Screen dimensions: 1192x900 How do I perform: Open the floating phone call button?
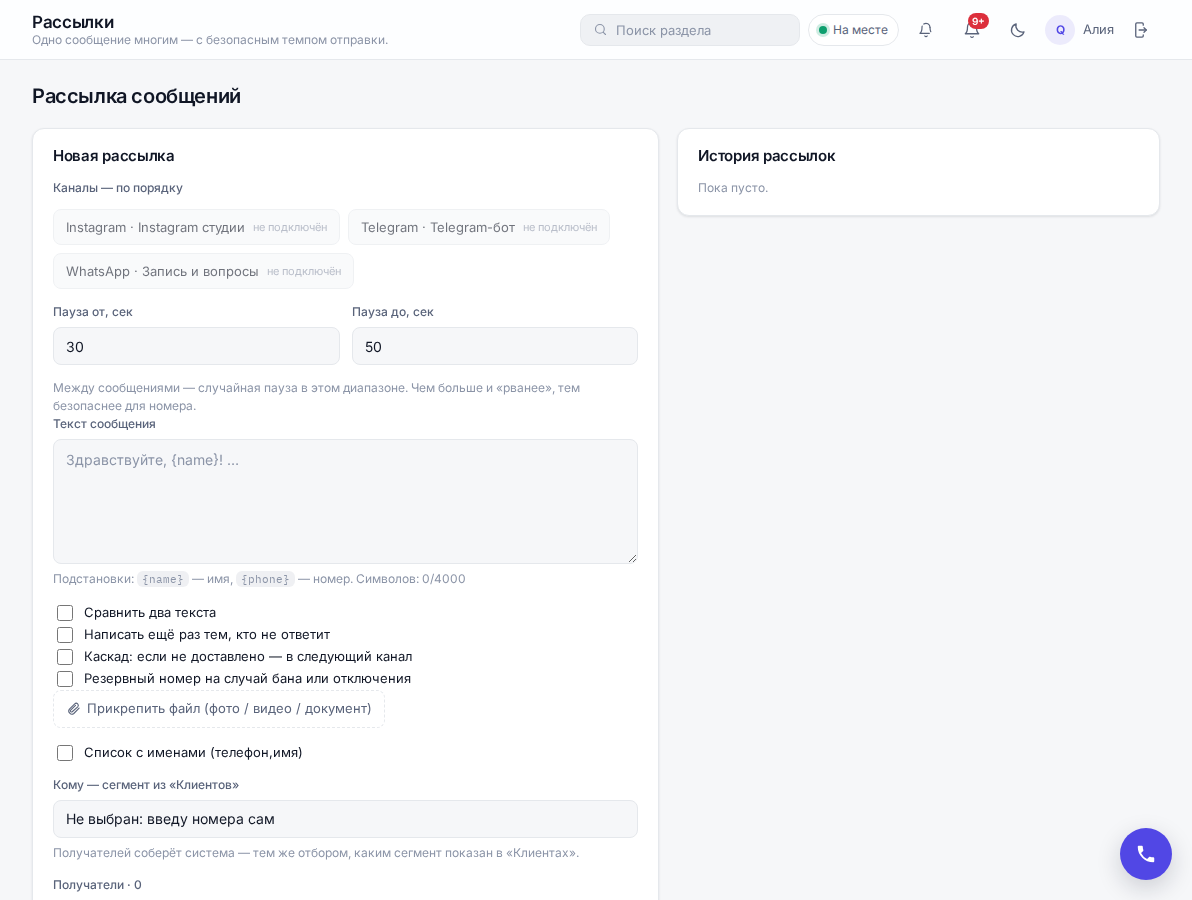click(x=1145, y=854)
